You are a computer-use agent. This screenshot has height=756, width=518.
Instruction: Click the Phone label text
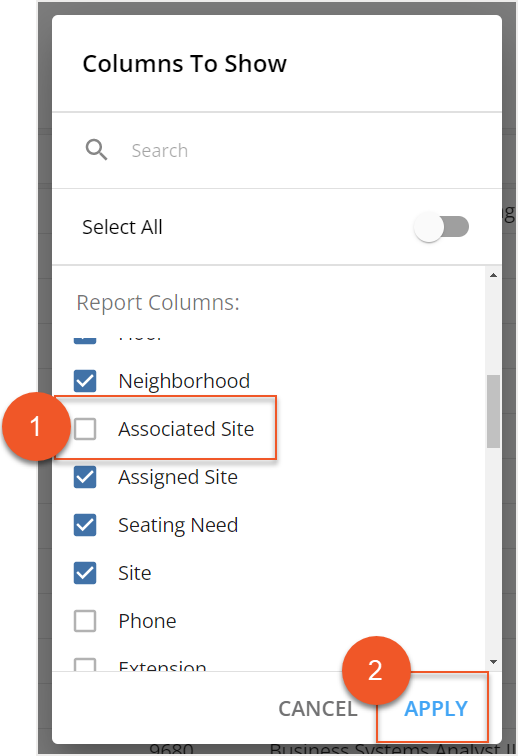point(148,621)
